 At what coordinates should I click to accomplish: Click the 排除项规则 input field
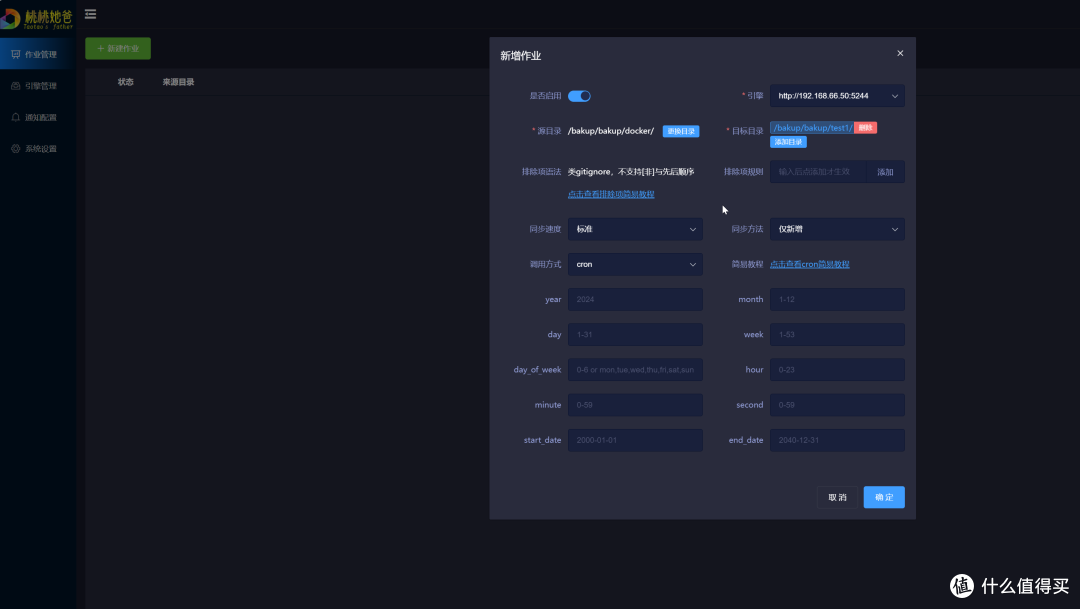tap(818, 172)
